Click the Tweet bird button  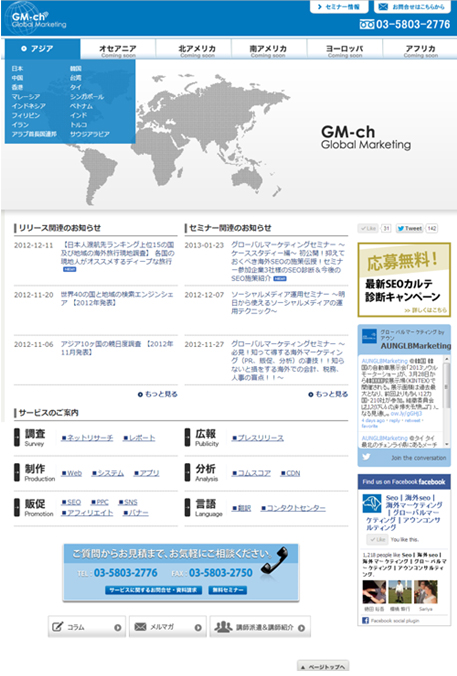[410, 228]
